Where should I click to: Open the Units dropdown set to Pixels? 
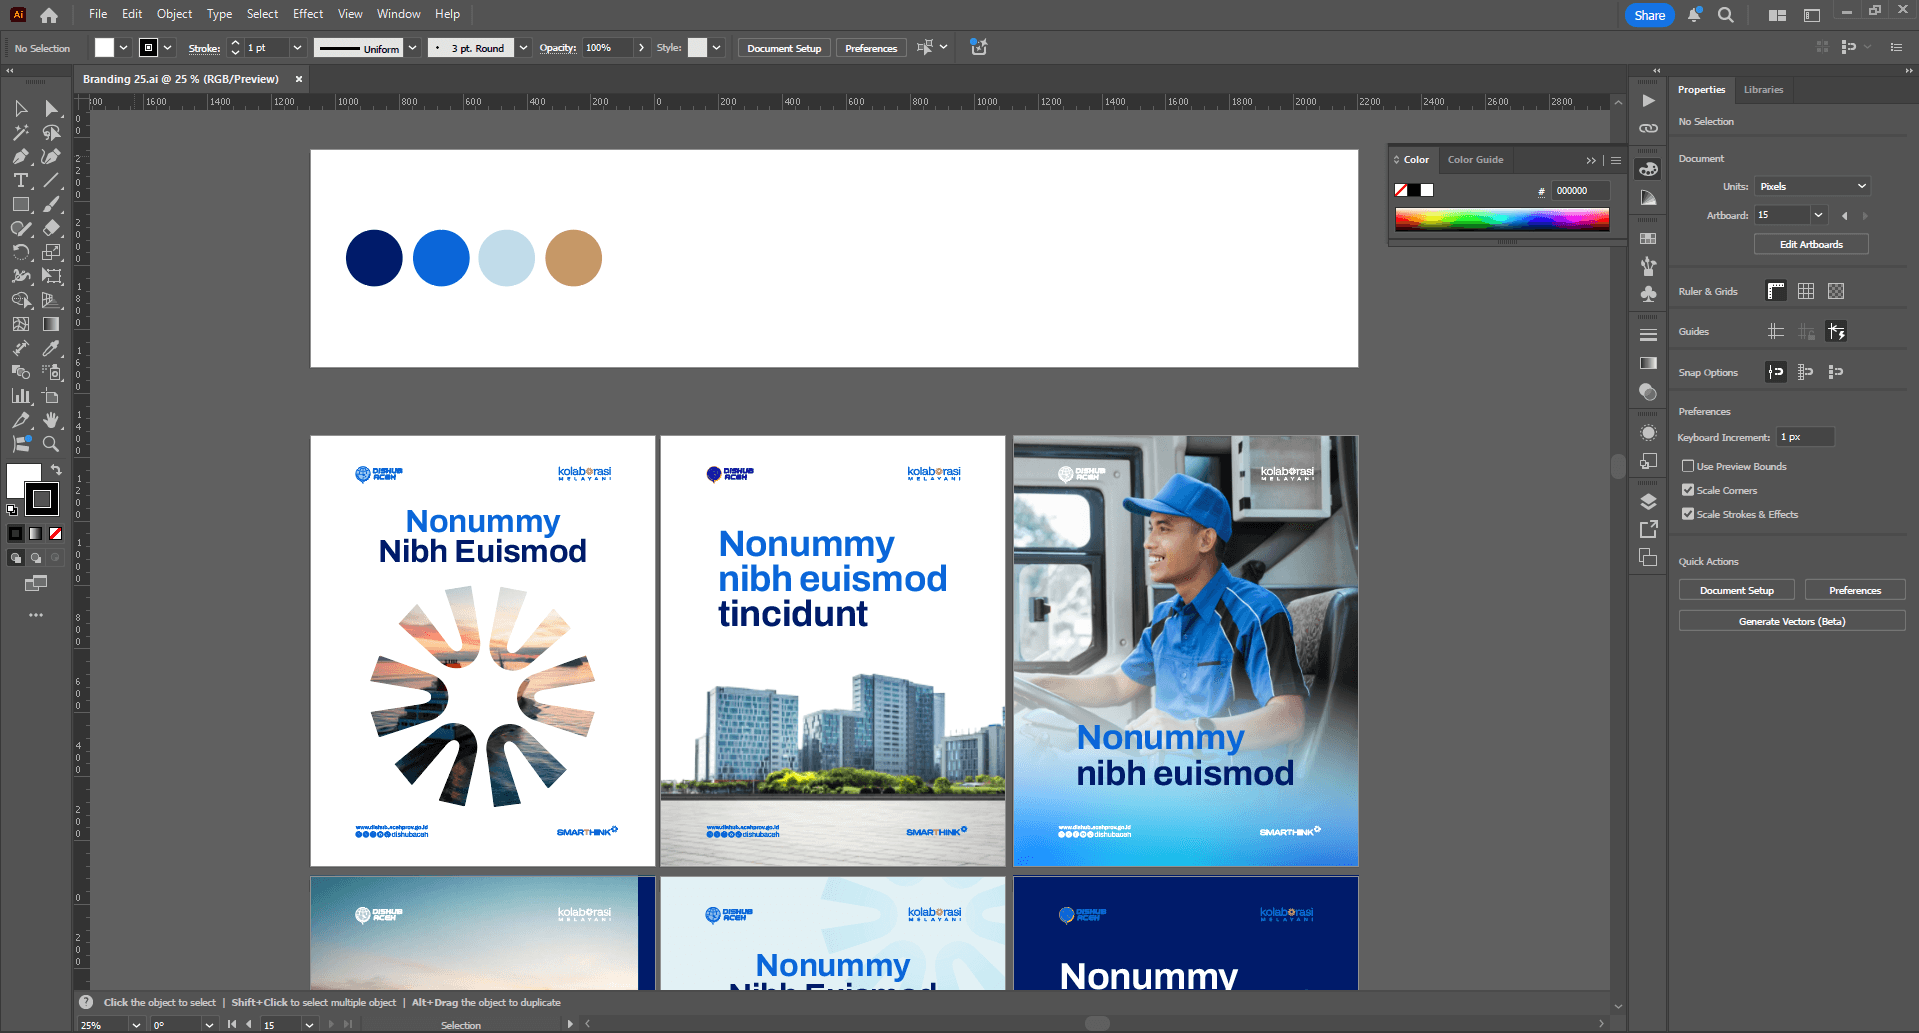(x=1812, y=186)
